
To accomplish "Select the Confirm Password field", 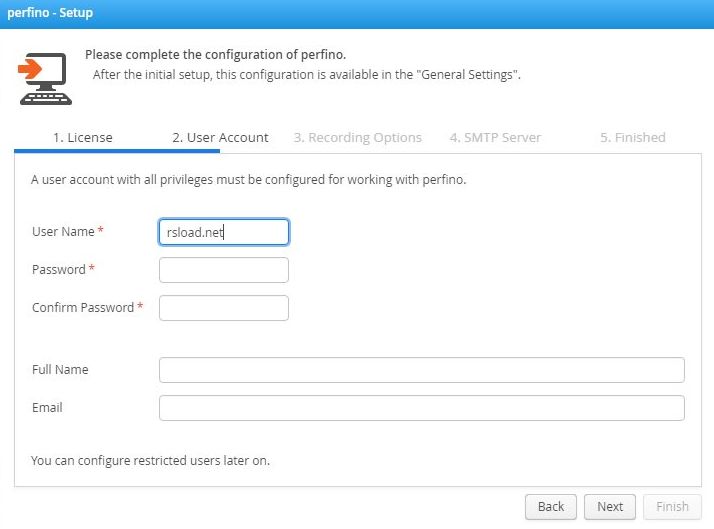I will 224,308.
